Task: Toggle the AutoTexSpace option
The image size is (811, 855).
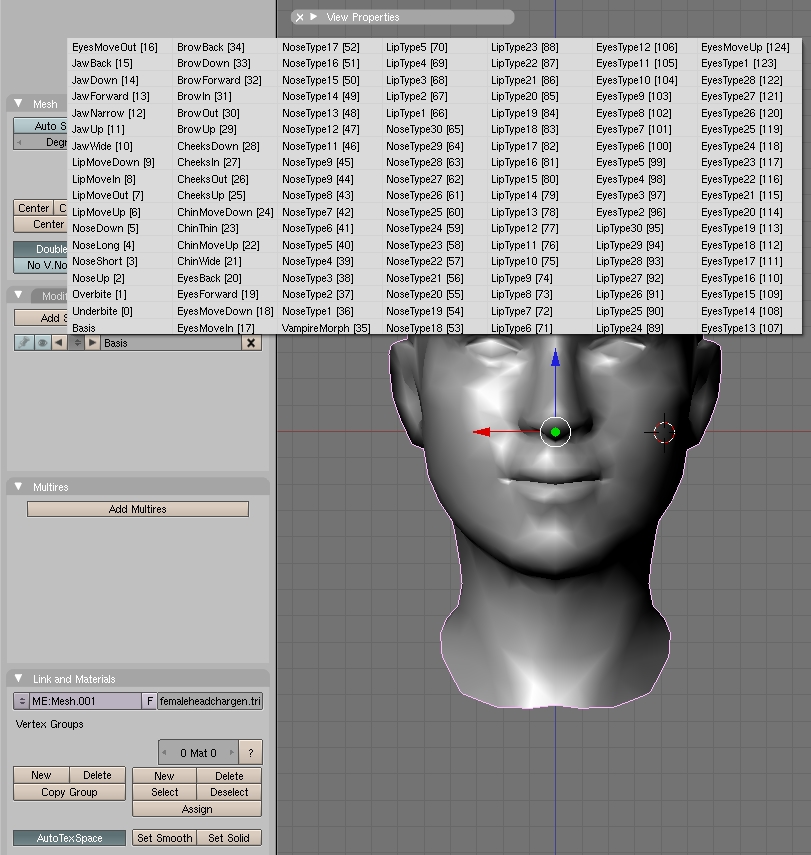Action: tap(70, 838)
